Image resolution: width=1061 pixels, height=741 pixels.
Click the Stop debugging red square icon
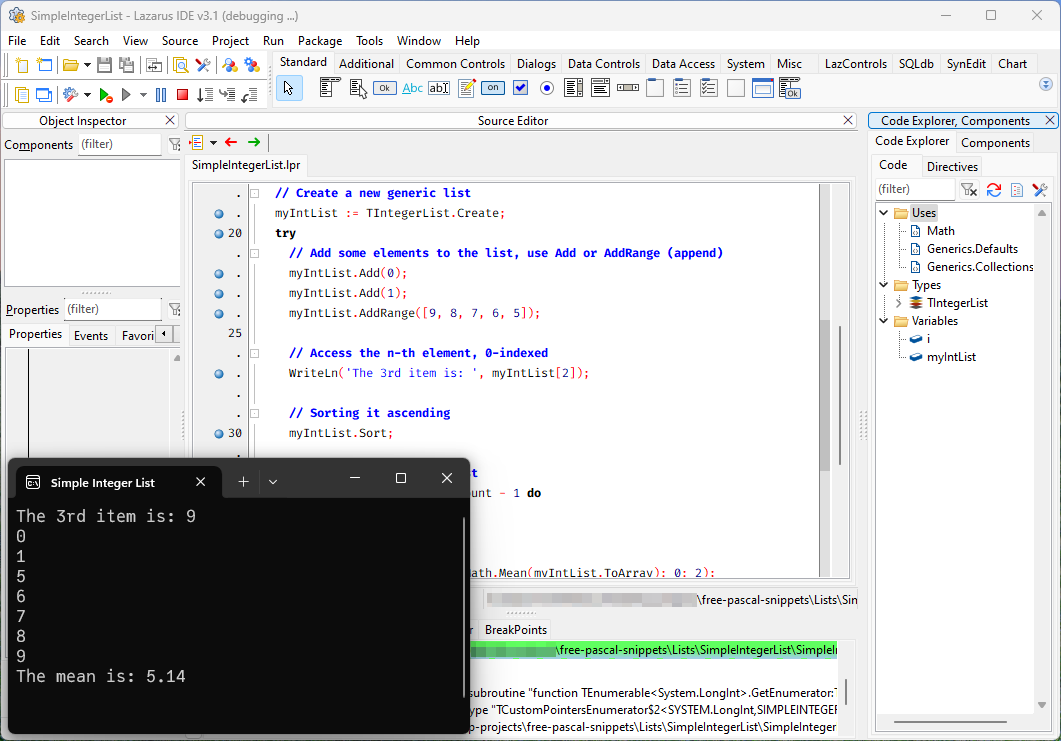click(x=182, y=95)
